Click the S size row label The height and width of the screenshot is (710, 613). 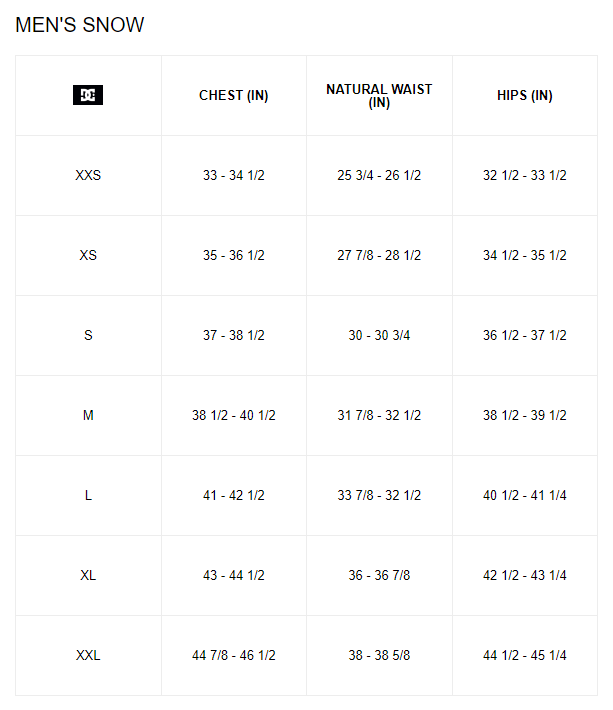88,335
